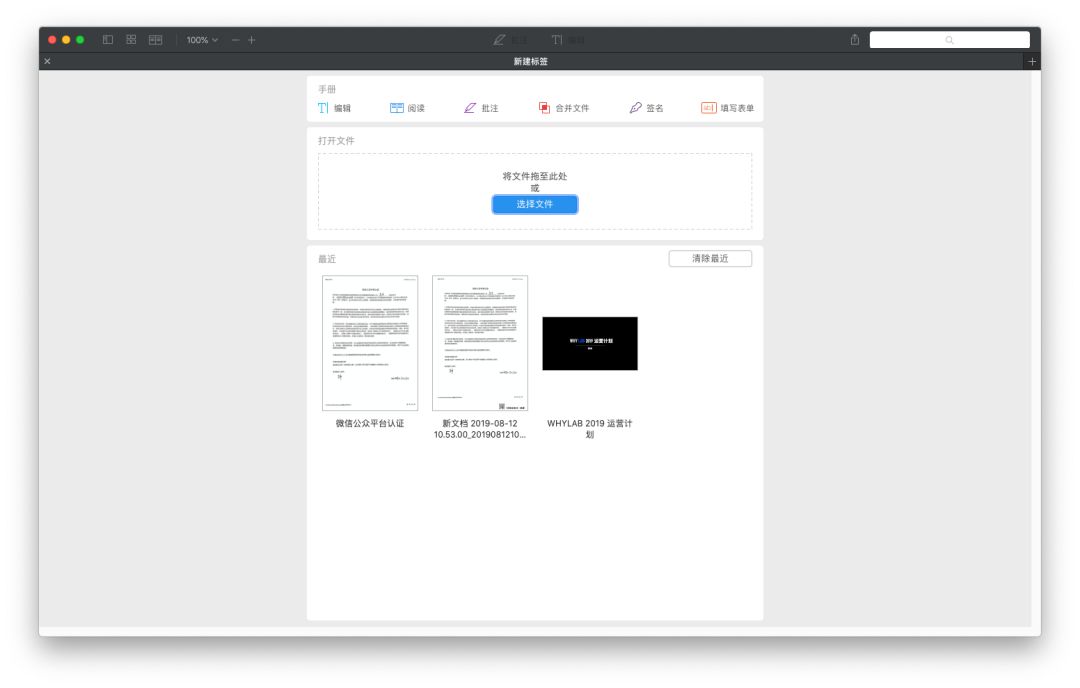Zoom in with the plus button
Viewport: 1080px width, 688px height.
tap(251, 40)
